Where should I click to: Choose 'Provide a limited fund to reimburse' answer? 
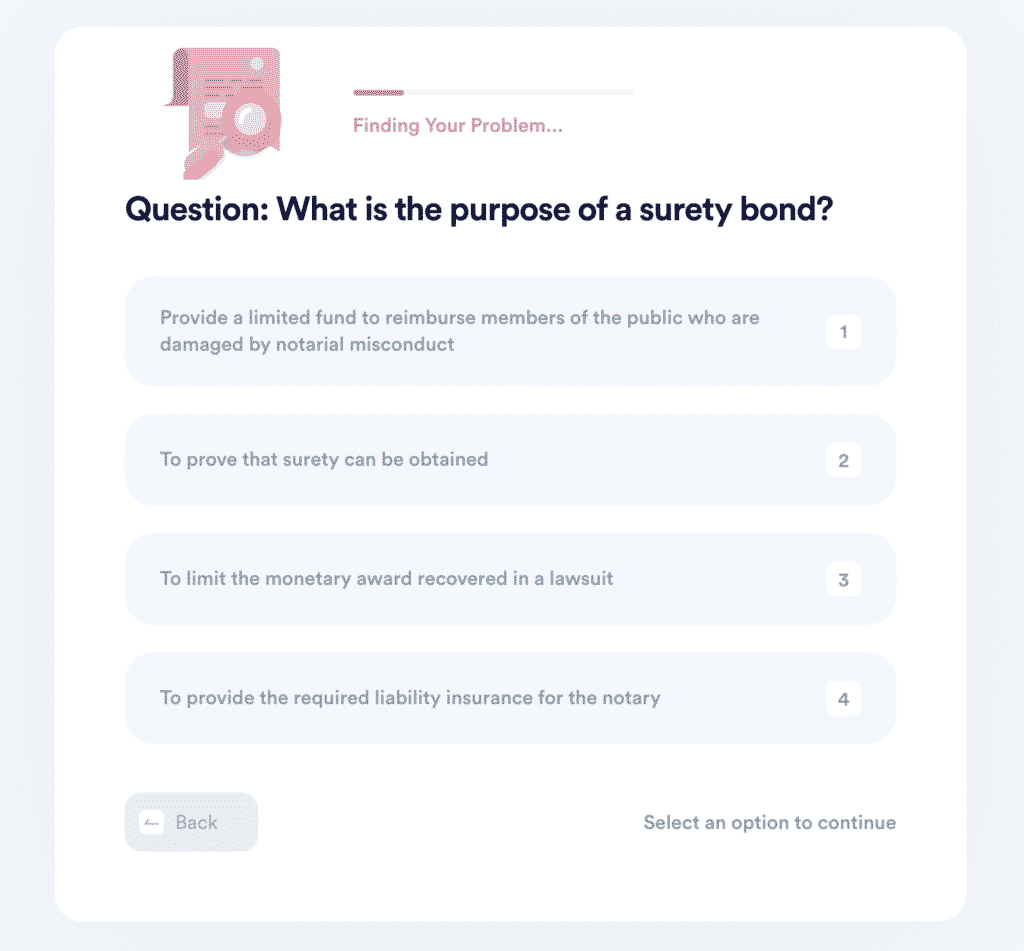(510, 331)
